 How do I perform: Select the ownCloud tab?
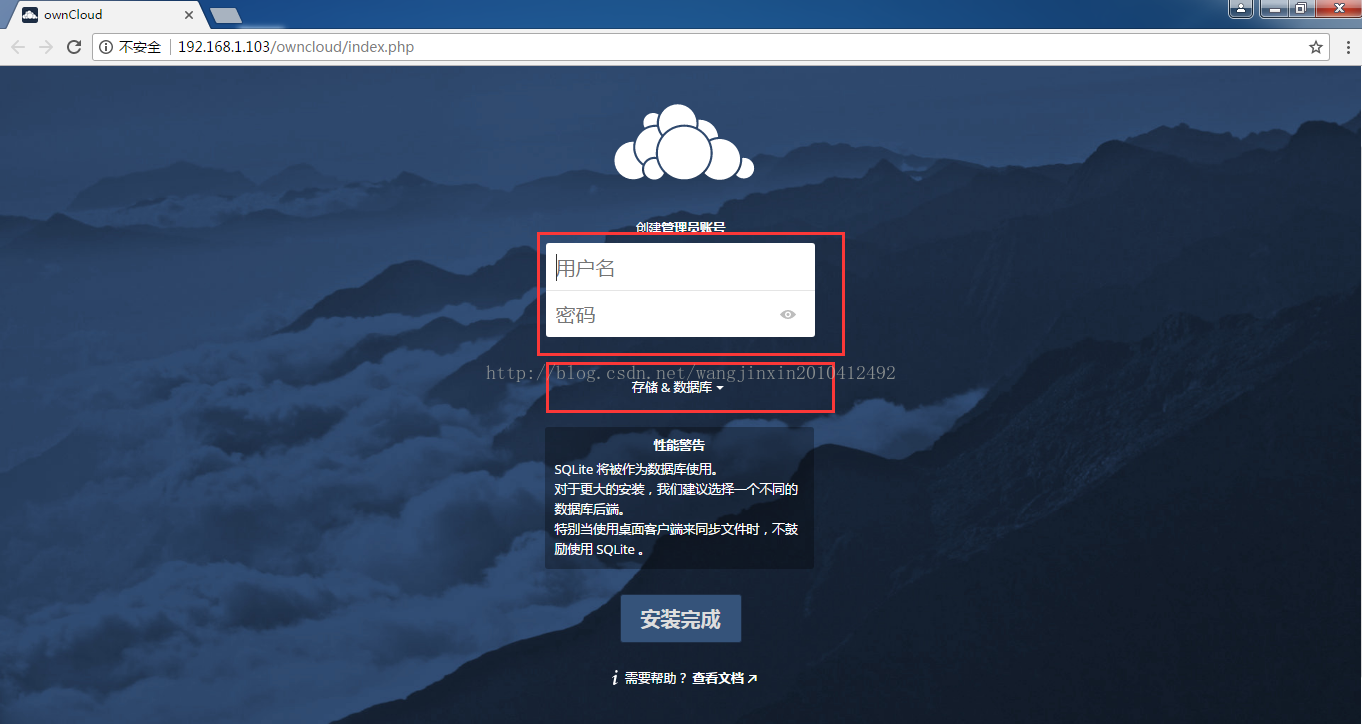click(x=104, y=15)
